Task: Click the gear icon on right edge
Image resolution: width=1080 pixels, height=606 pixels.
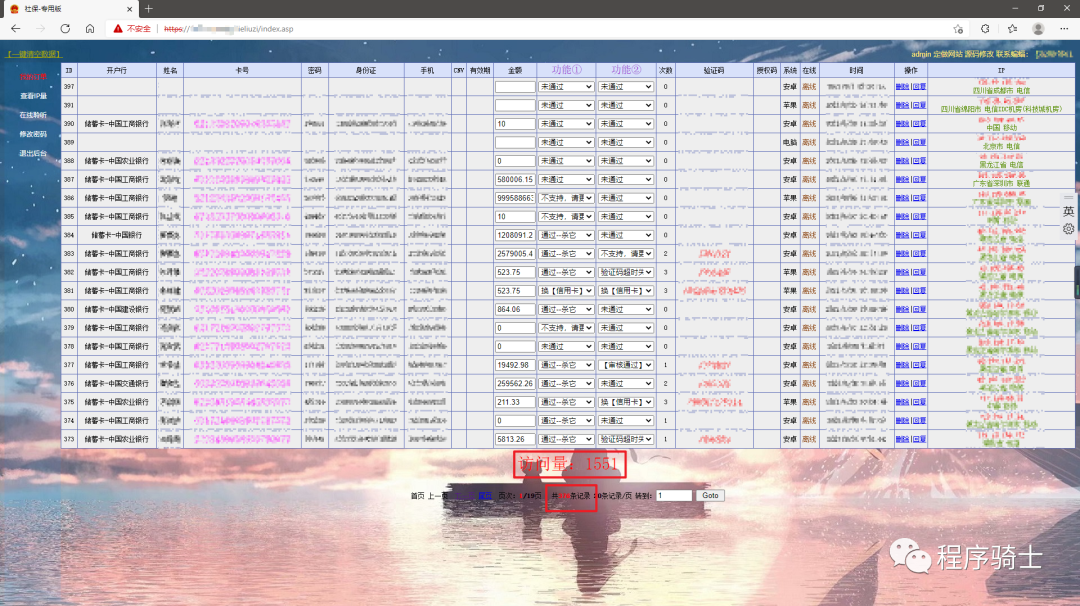Action: pos(1069,229)
